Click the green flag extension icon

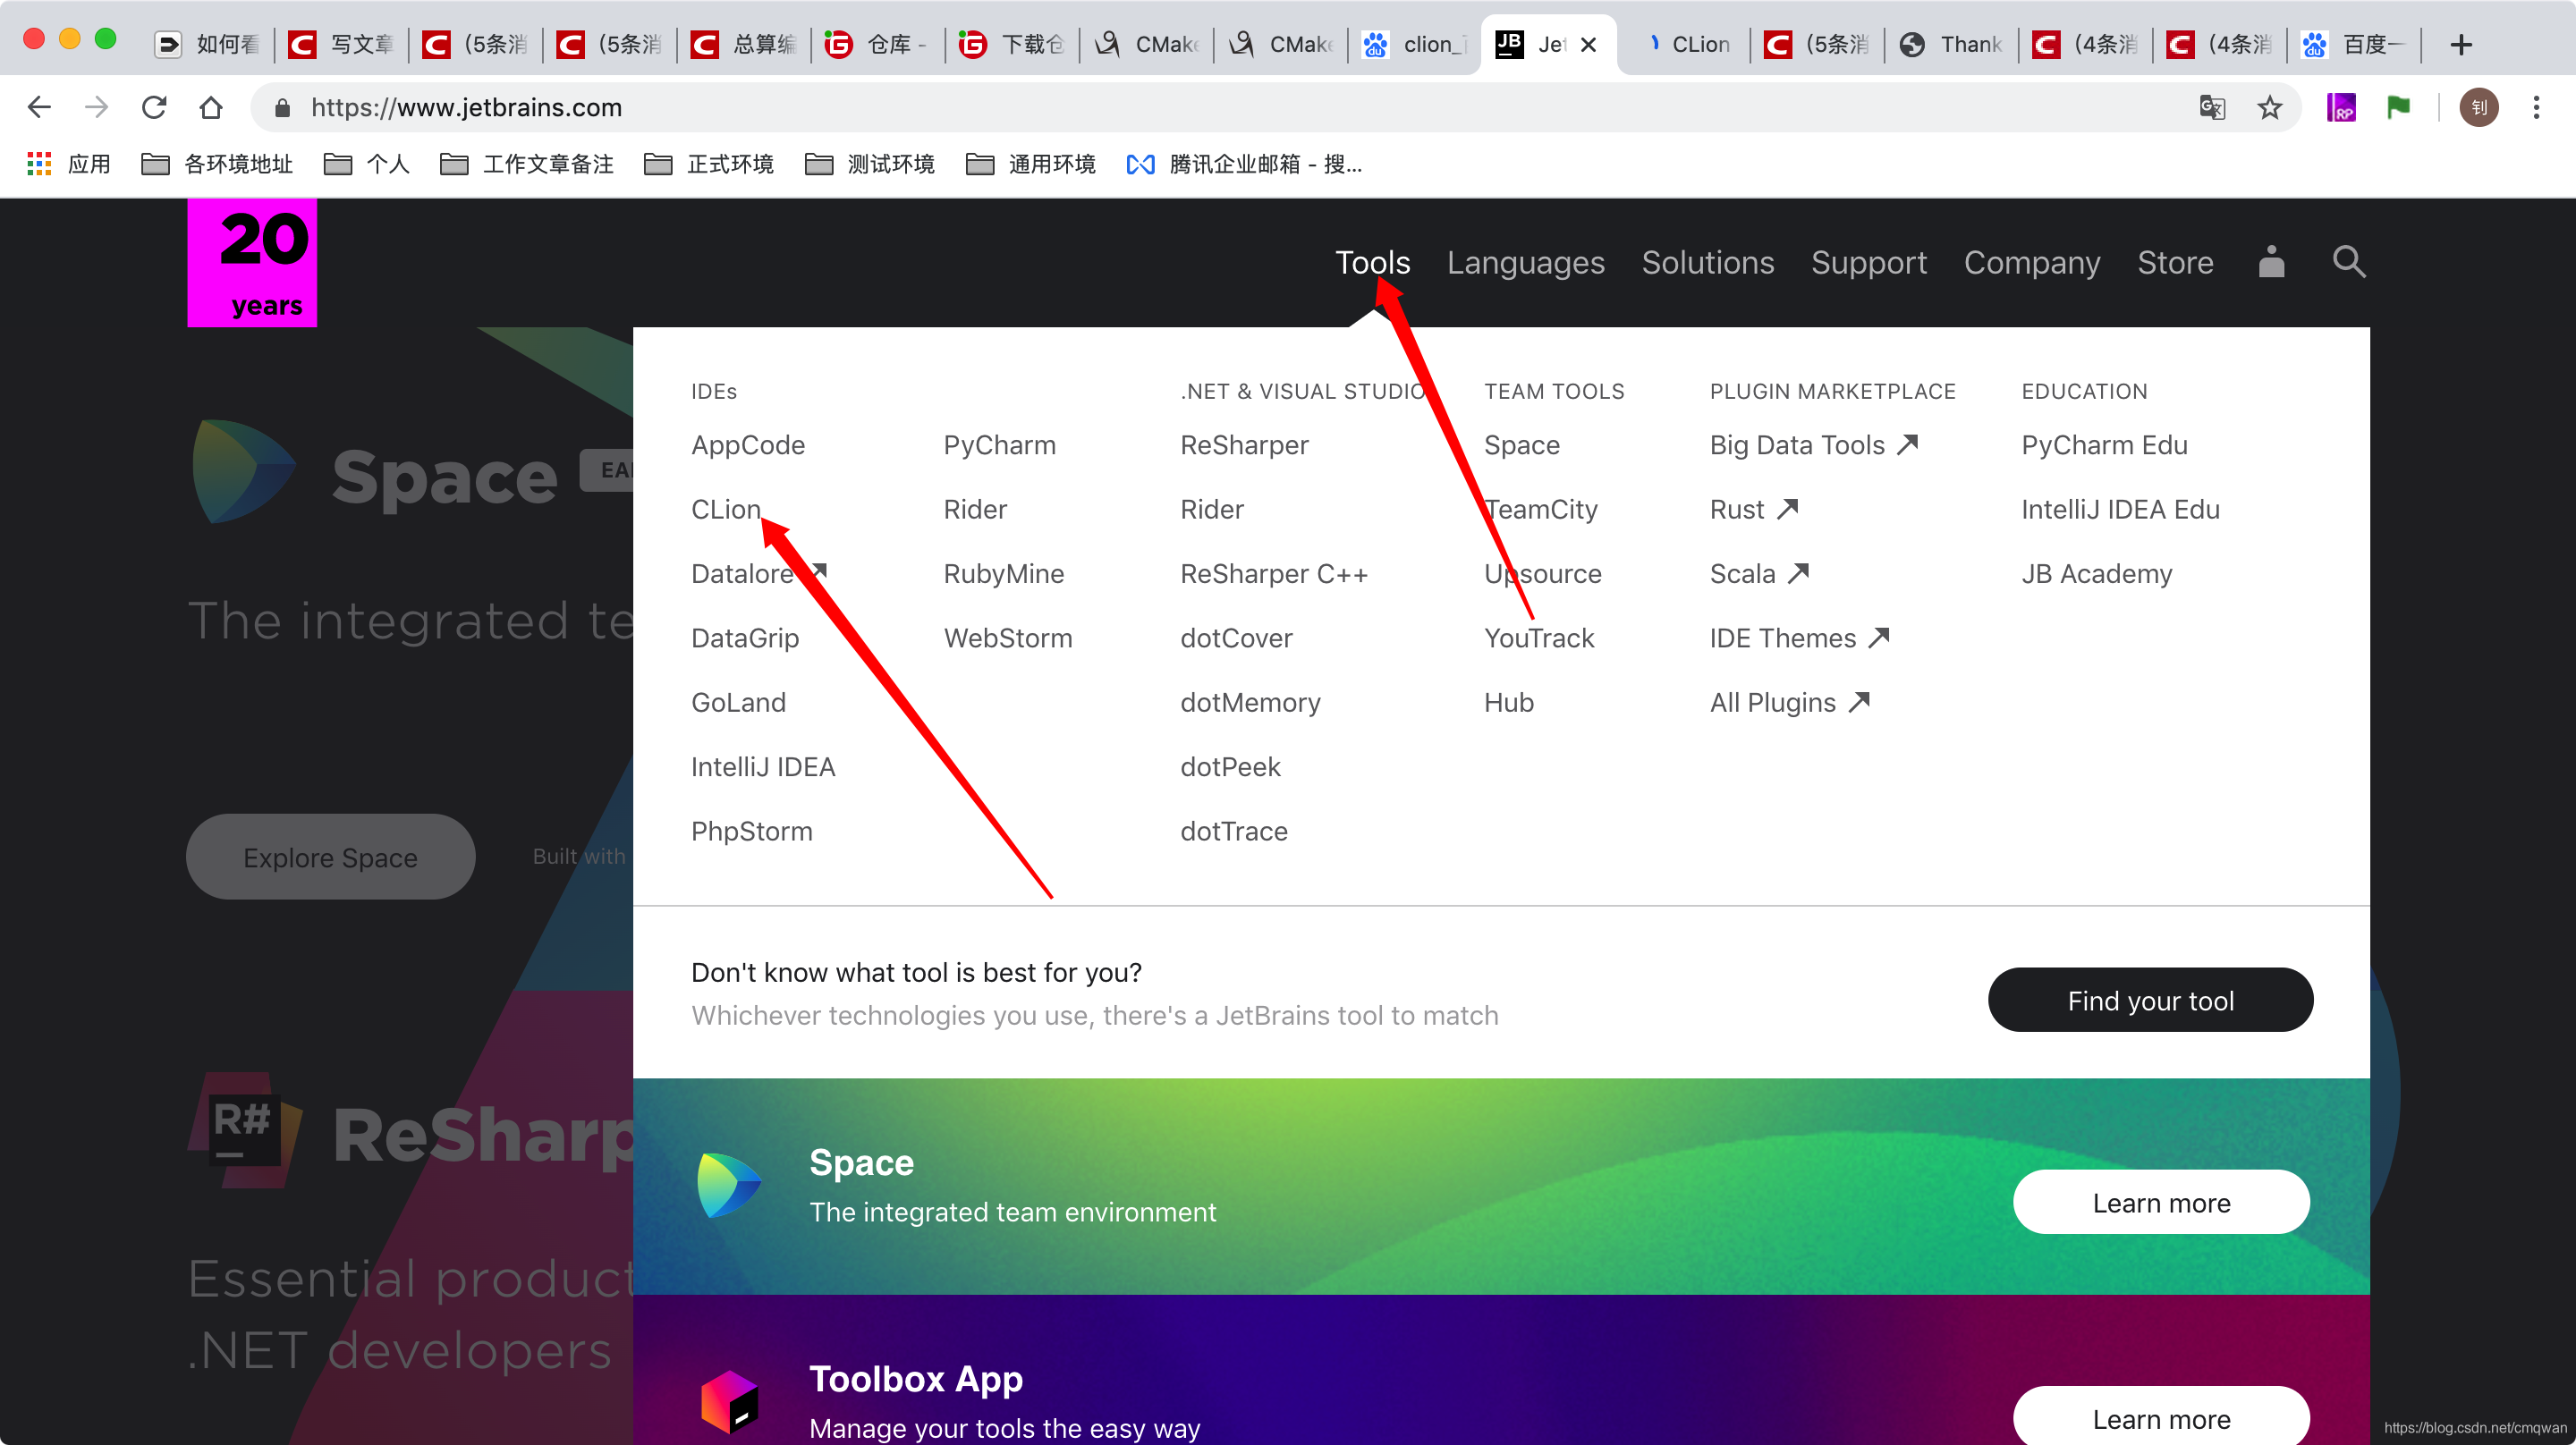click(2398, 107)
